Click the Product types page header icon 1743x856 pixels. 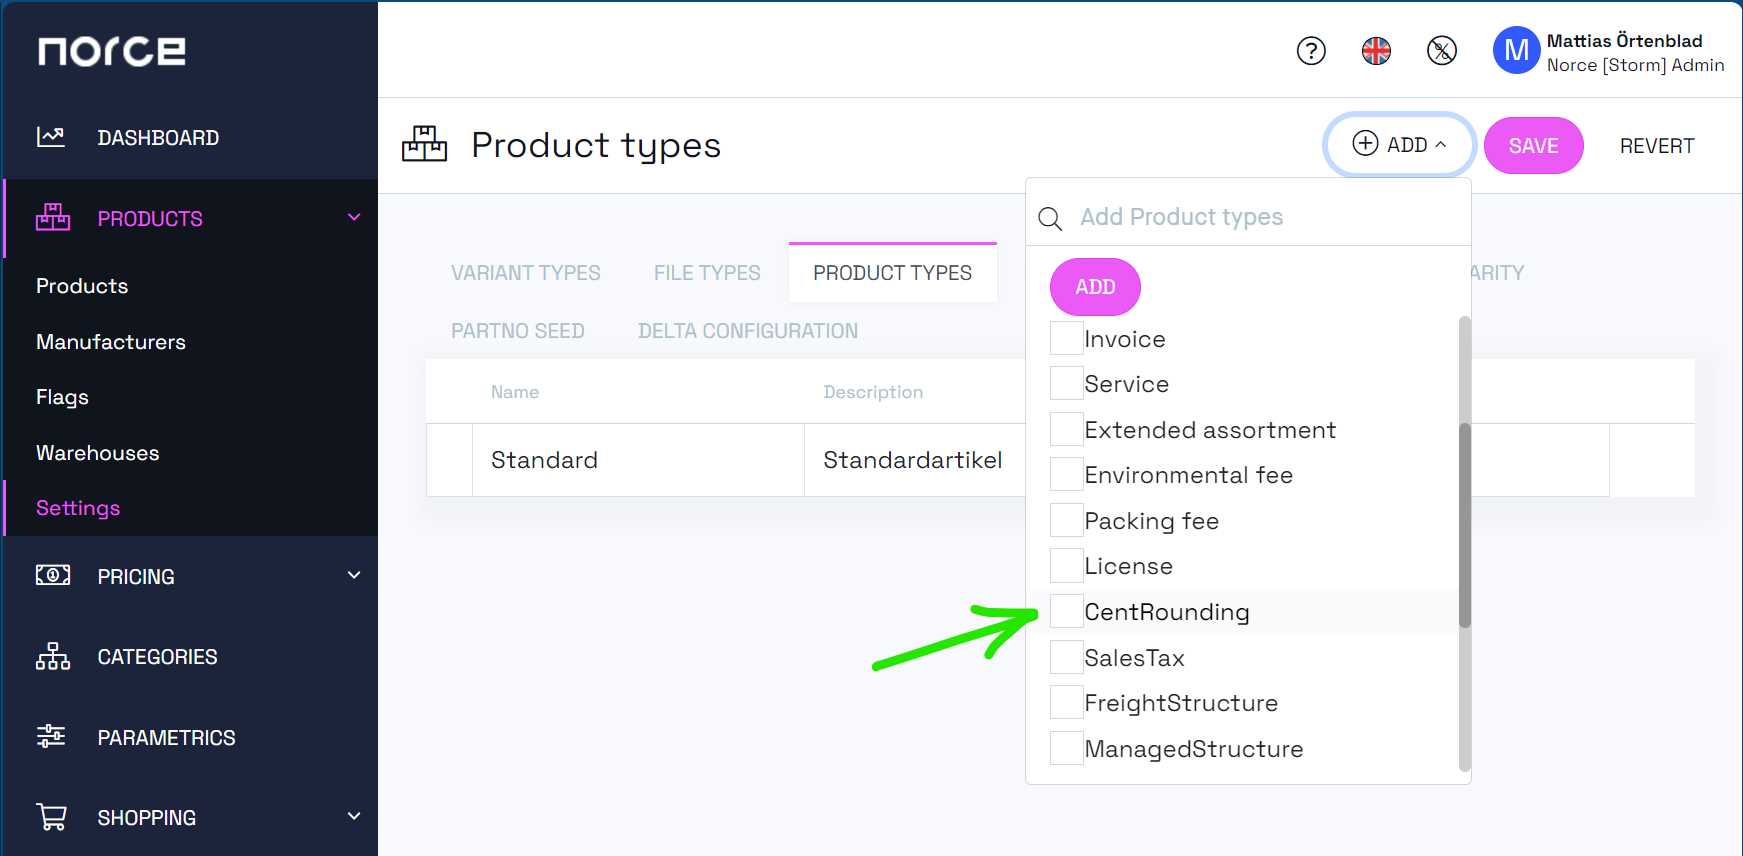coord(424,144)
